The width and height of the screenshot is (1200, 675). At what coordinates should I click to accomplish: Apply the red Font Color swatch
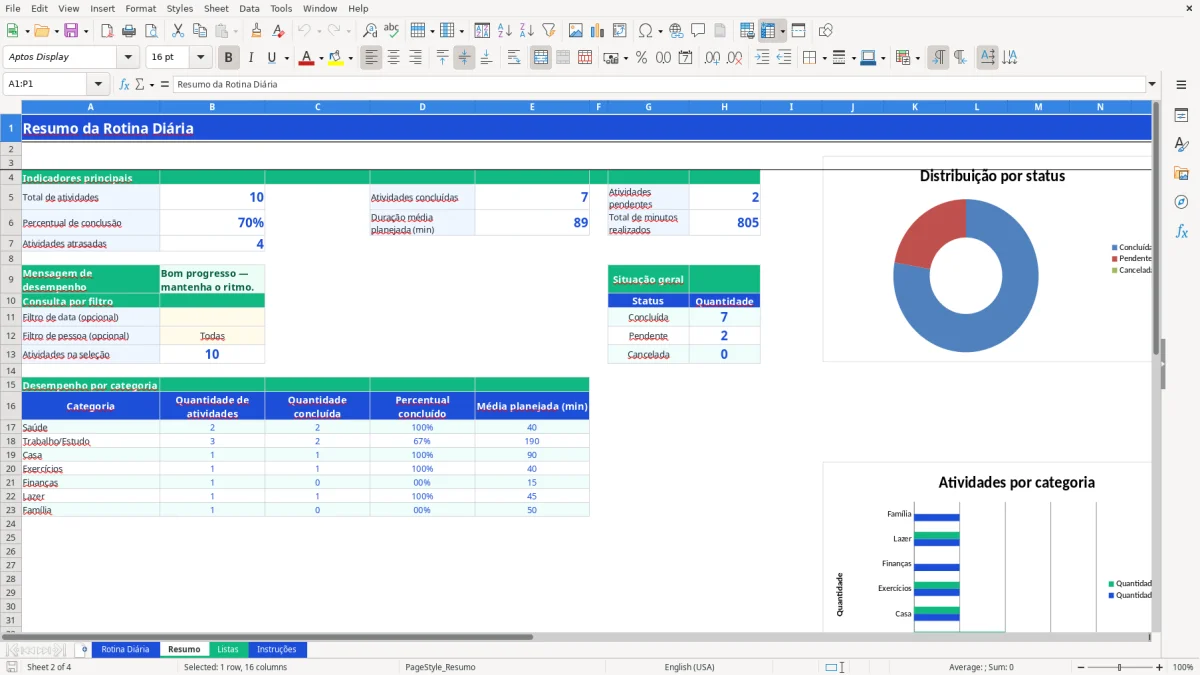tap(305, 58)
